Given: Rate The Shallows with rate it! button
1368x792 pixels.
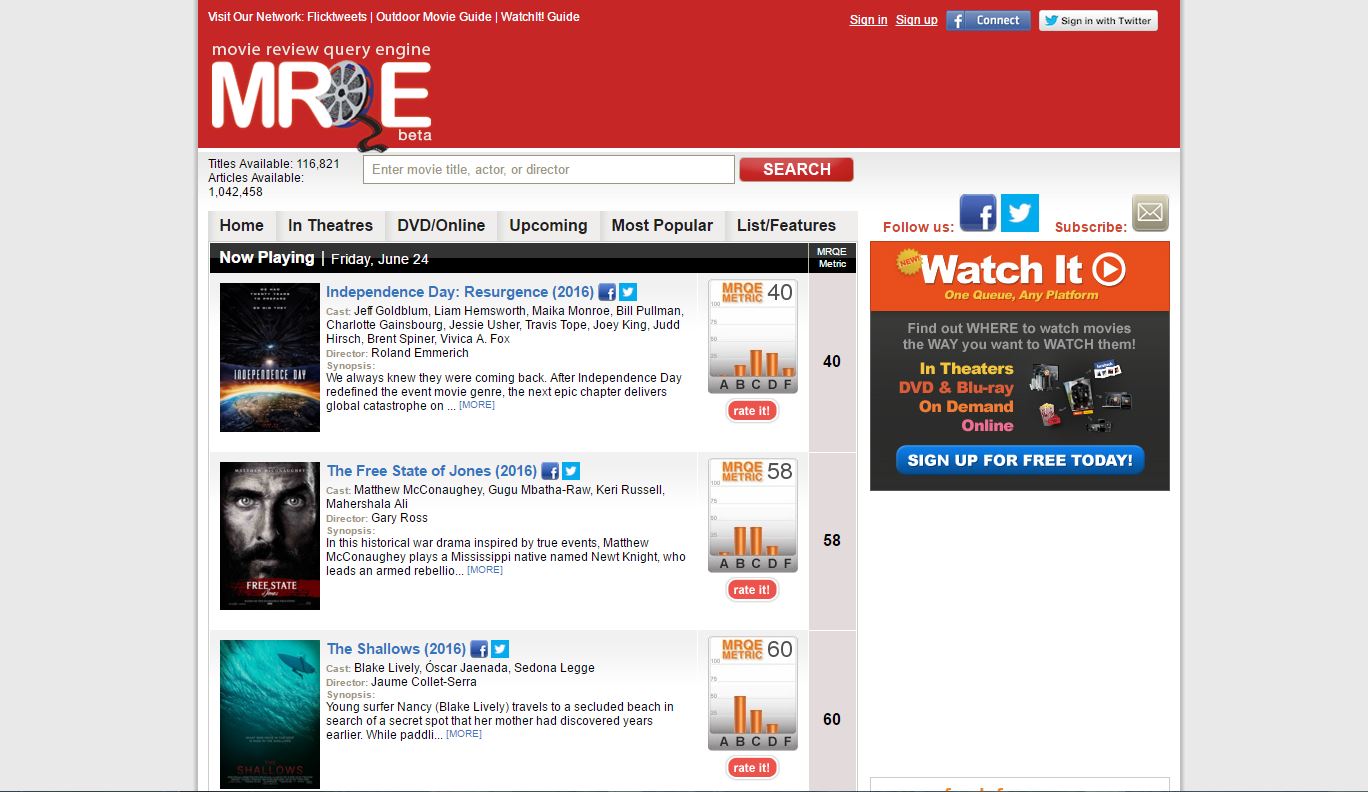Looking at the screenshot, I should click(x=752, y=768).
